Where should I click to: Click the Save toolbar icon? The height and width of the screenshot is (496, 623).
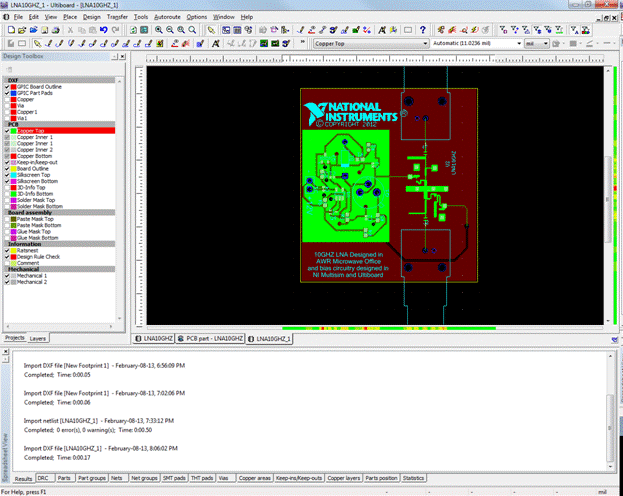(47, 30)
